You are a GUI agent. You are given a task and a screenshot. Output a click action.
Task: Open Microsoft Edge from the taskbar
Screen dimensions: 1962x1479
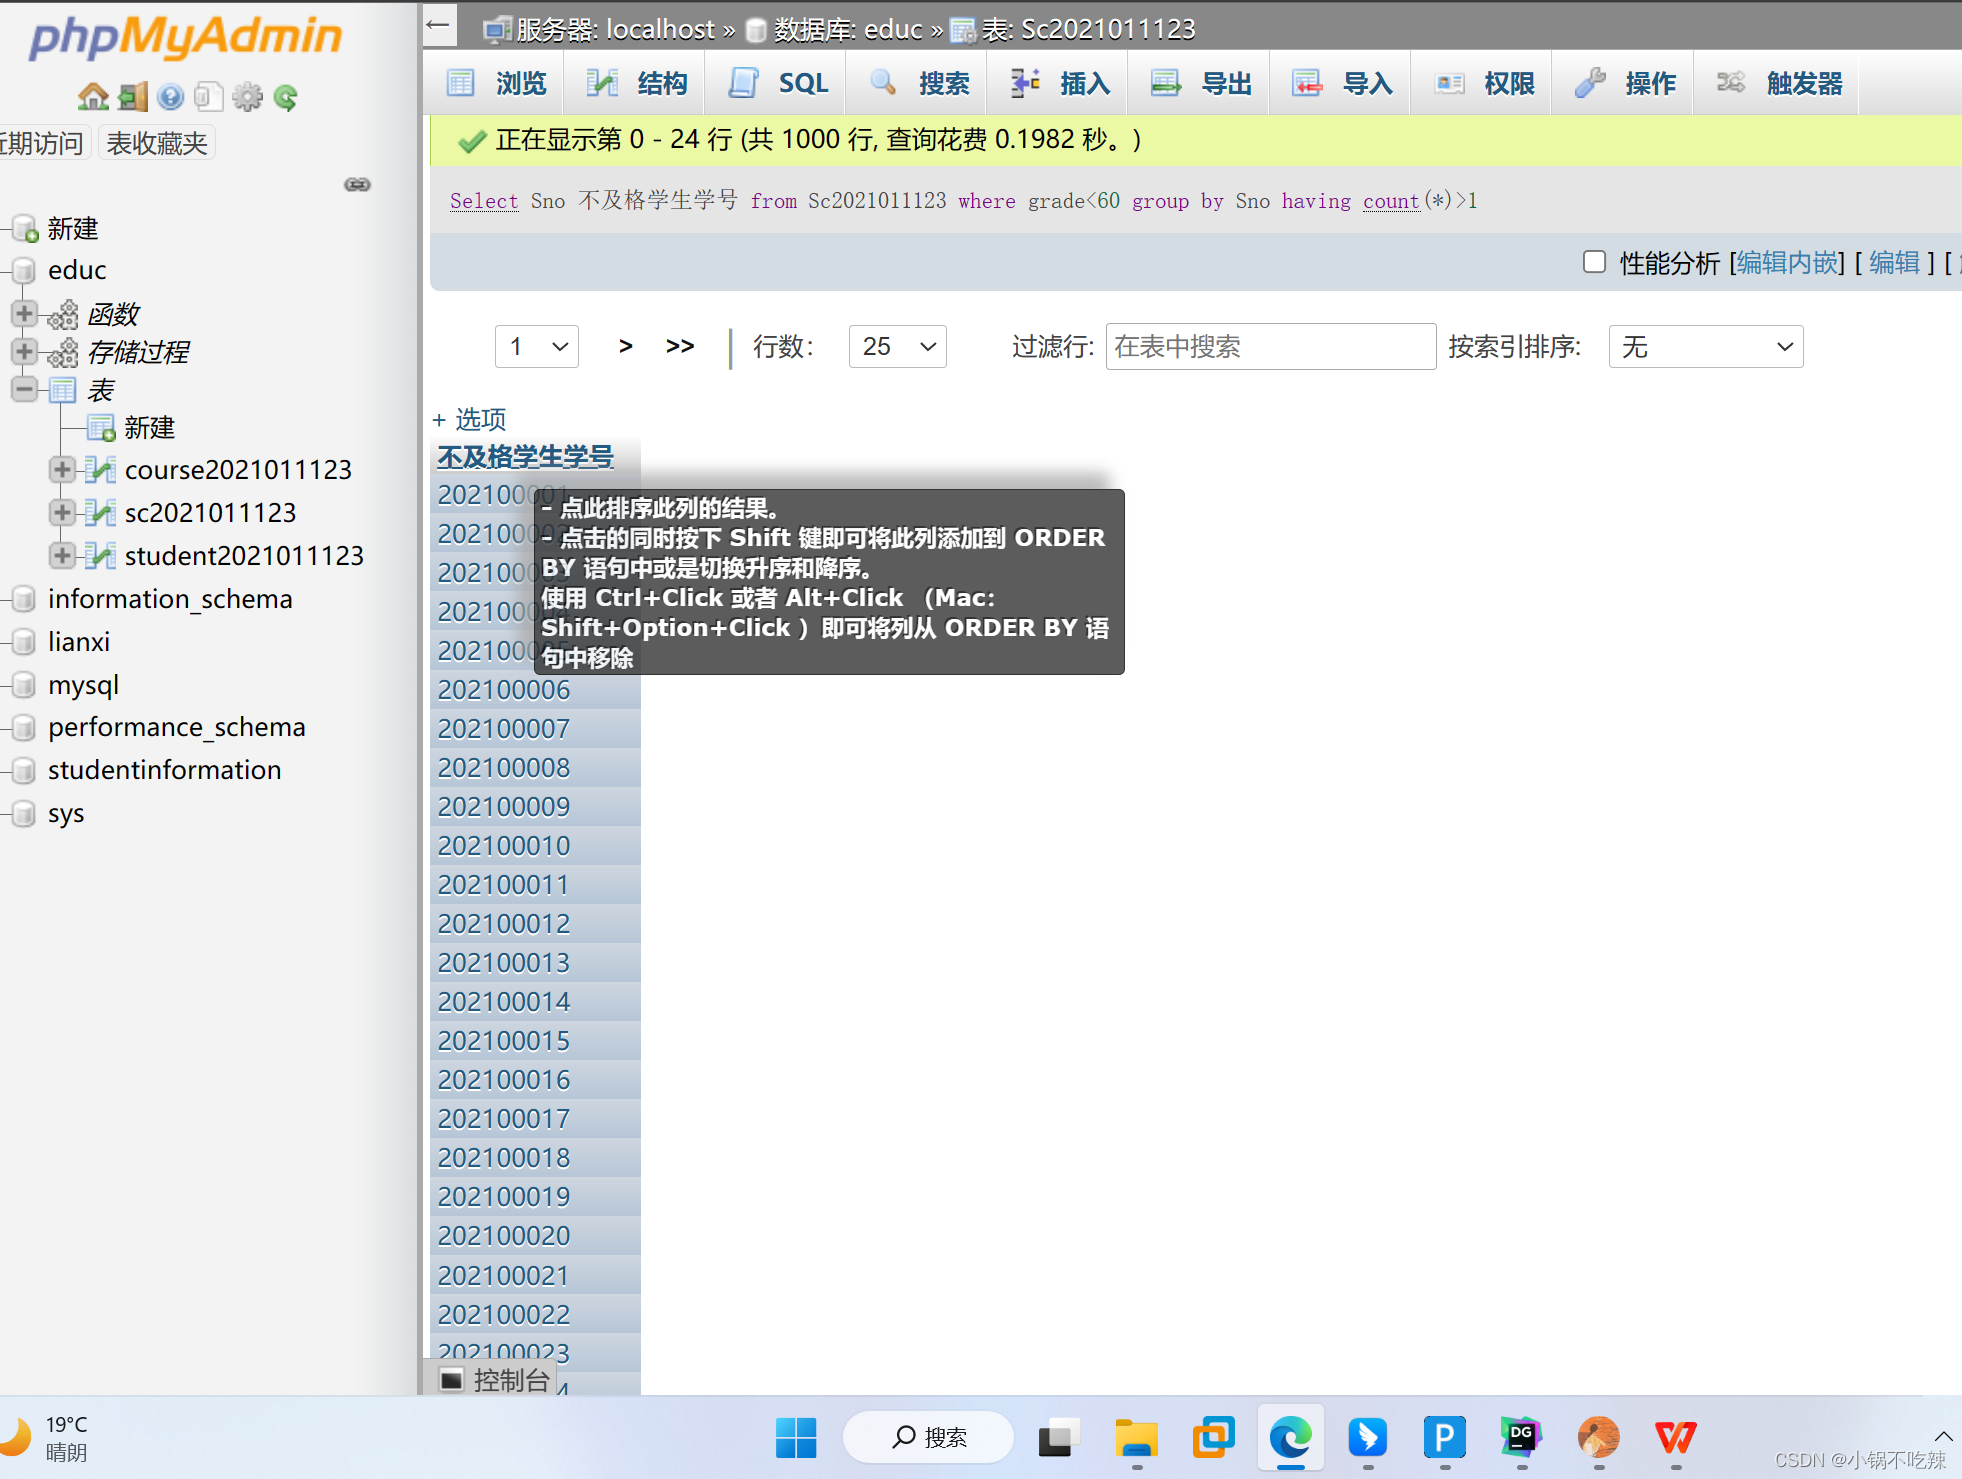tap(1291, 1438)
